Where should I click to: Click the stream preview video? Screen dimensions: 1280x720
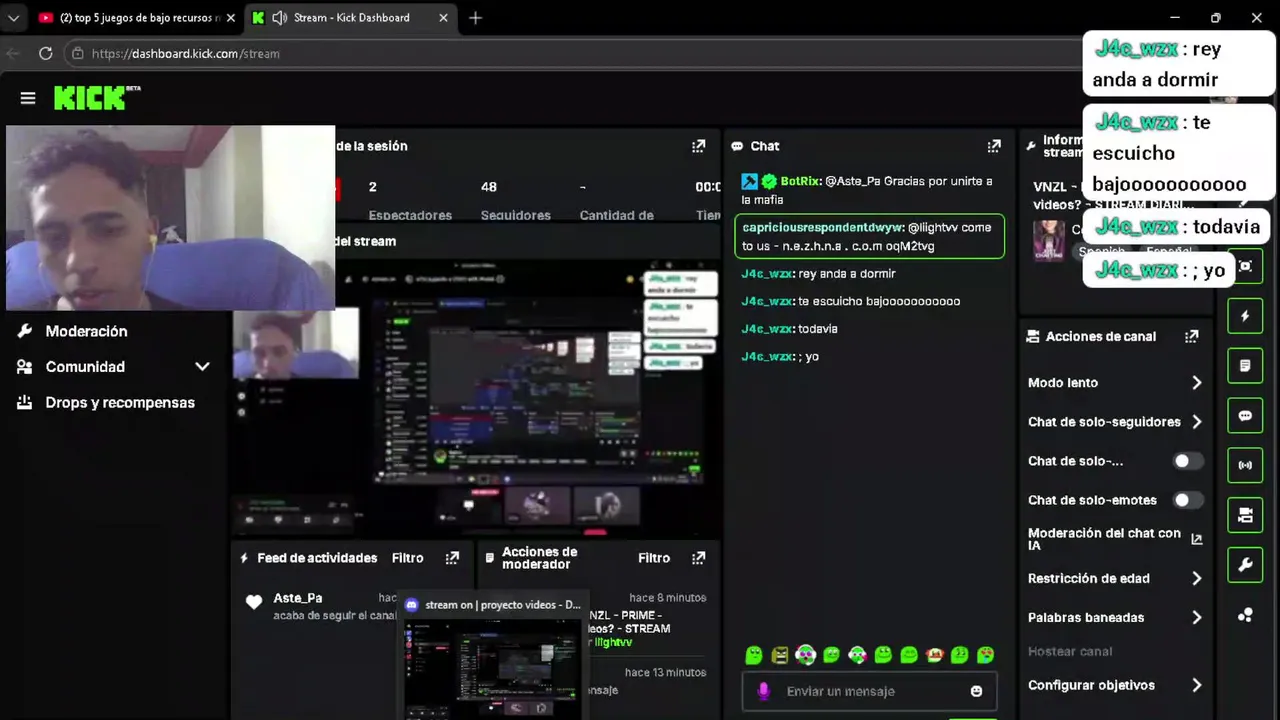tap(476, 397)
